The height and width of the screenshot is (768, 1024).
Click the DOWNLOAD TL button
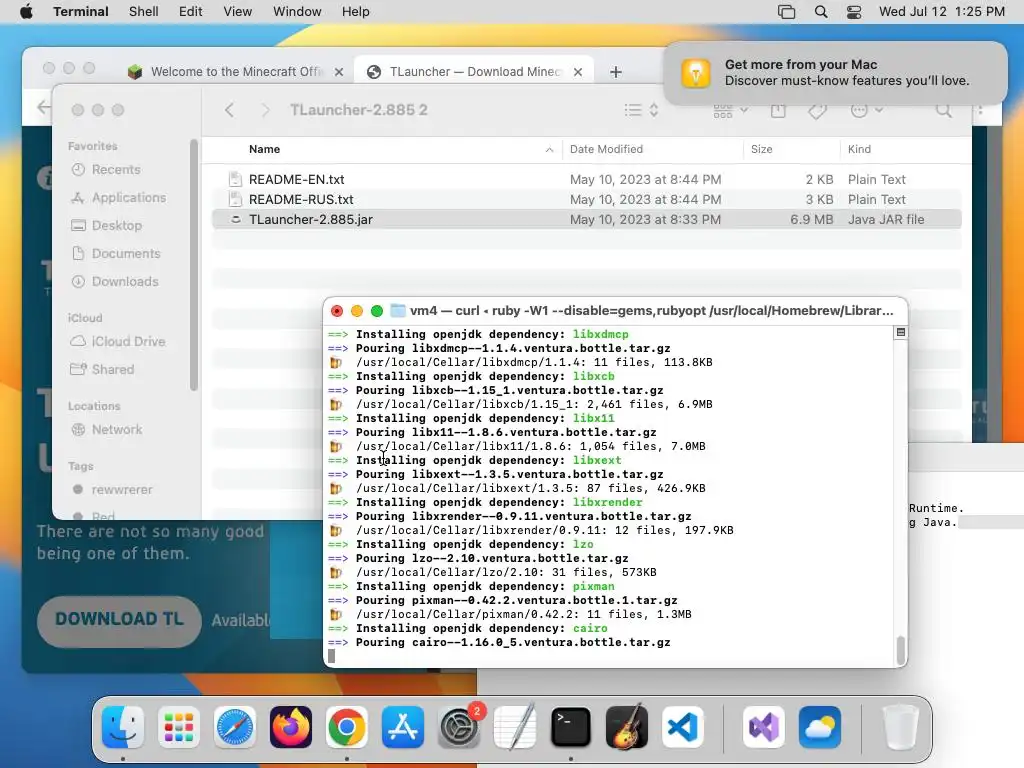(119, 620)
